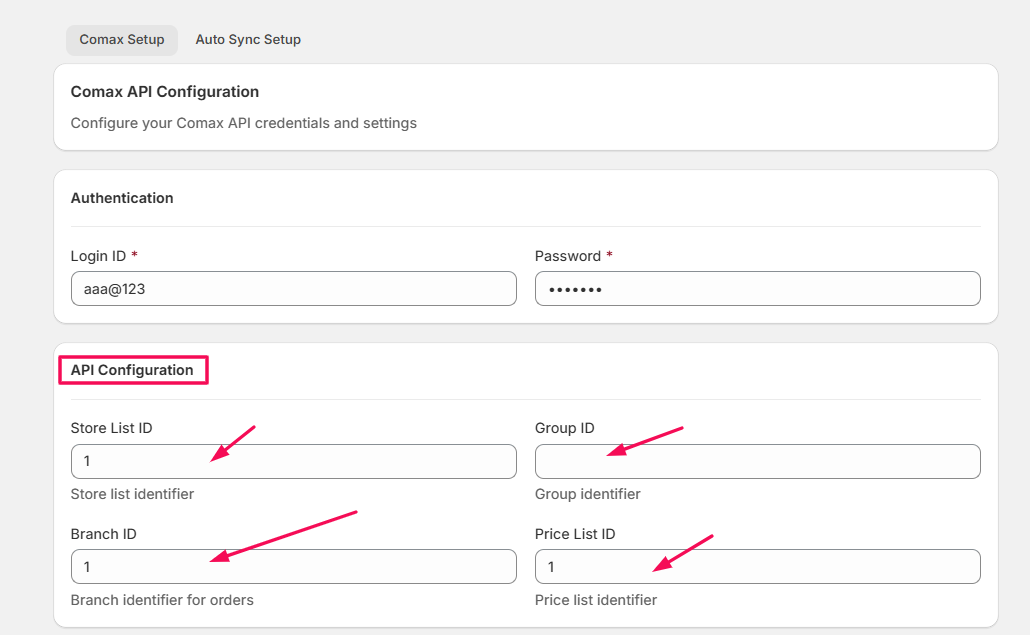The image size is (1030, 635).
Task: Click into the Login ID field
Action: 293,289
